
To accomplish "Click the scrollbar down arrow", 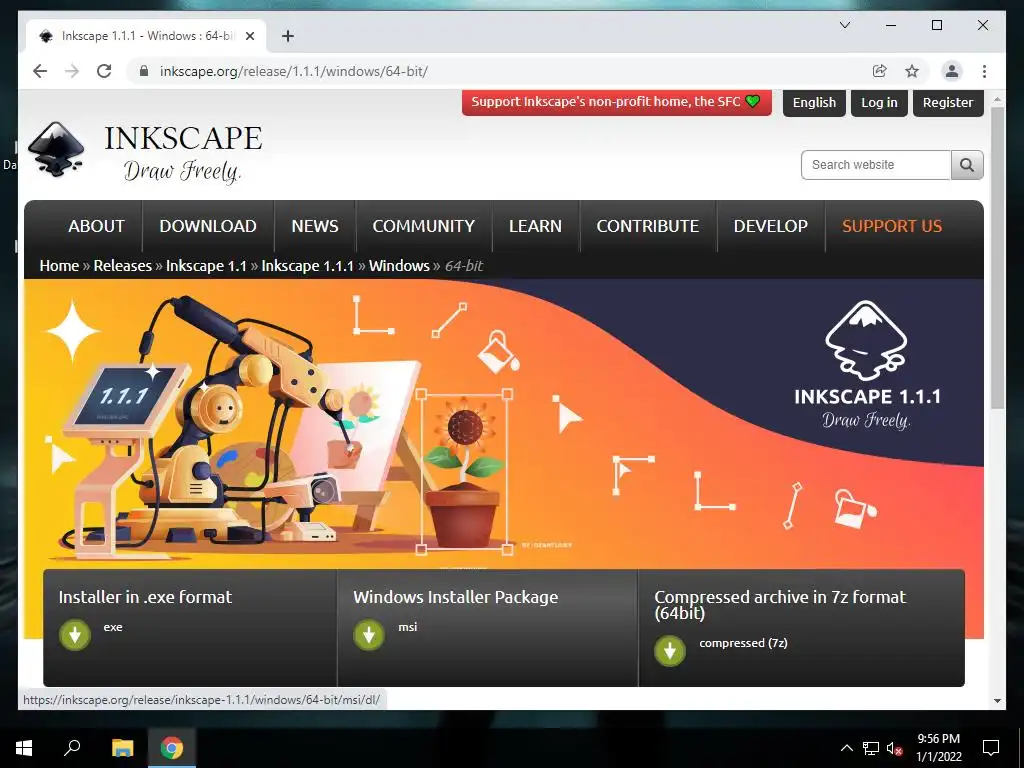I will (997, 701).
